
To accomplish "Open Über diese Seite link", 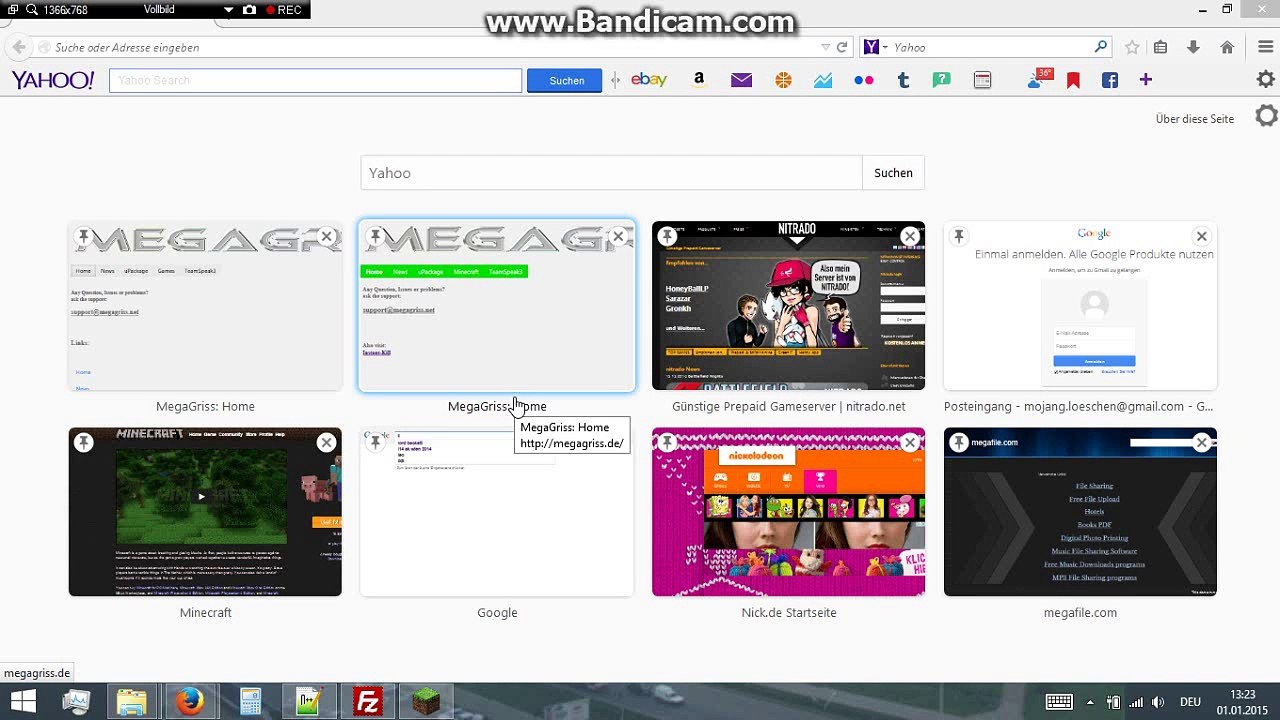I will pyautogui.click(x=1195, y=119).
